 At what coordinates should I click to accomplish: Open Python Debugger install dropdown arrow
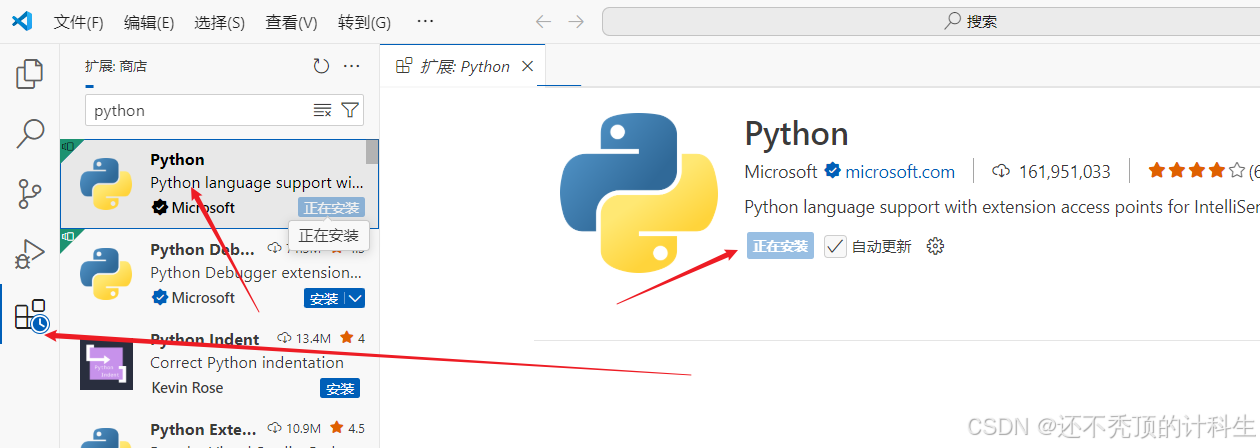click(x=355, y=298)
